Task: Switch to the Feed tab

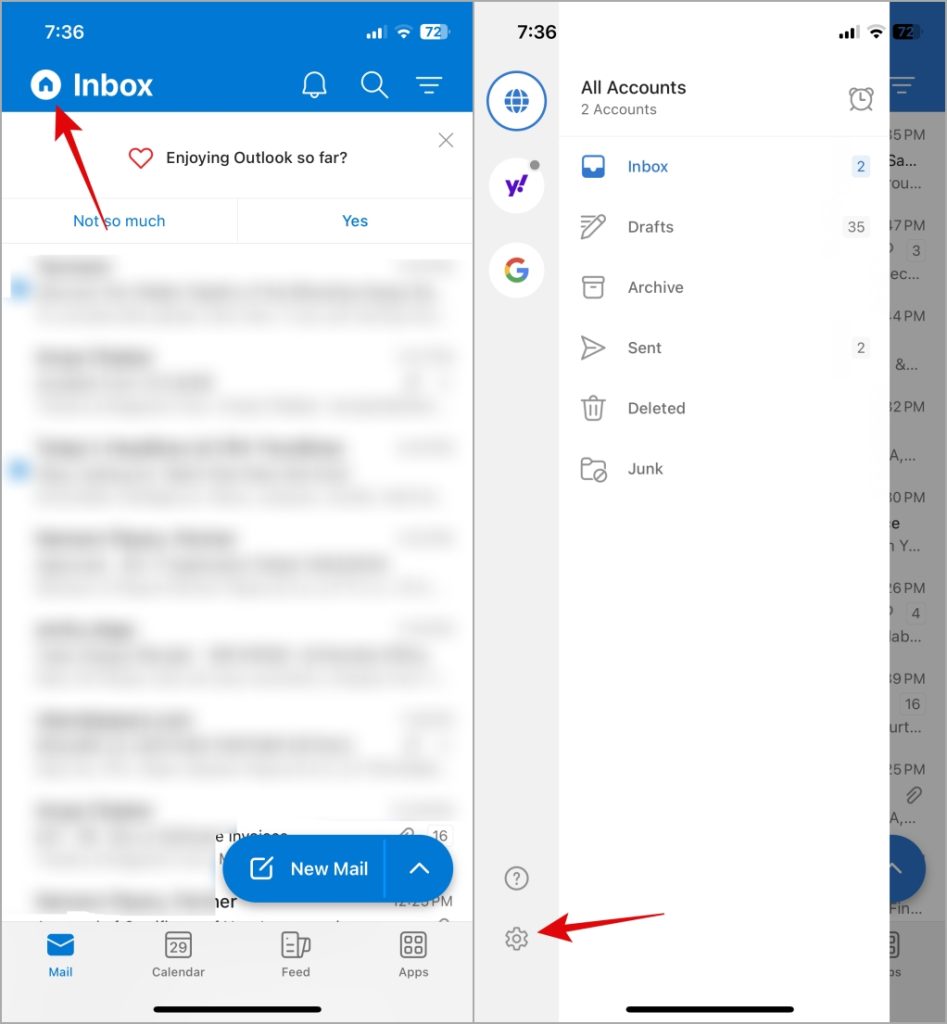Action: 296,955
